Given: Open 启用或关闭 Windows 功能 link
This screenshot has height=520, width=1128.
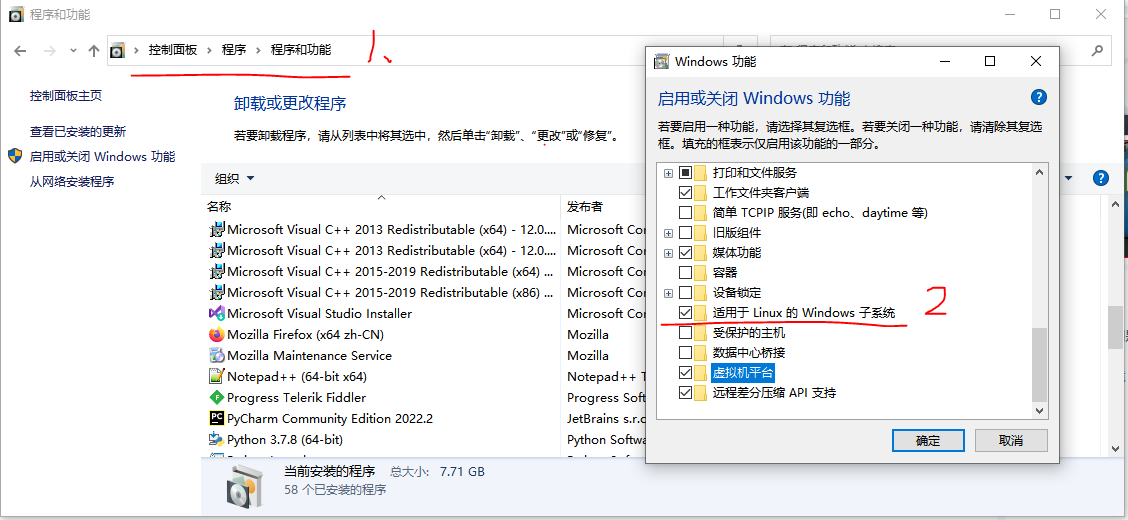Looking at the screenshot, I should point(102,156).
